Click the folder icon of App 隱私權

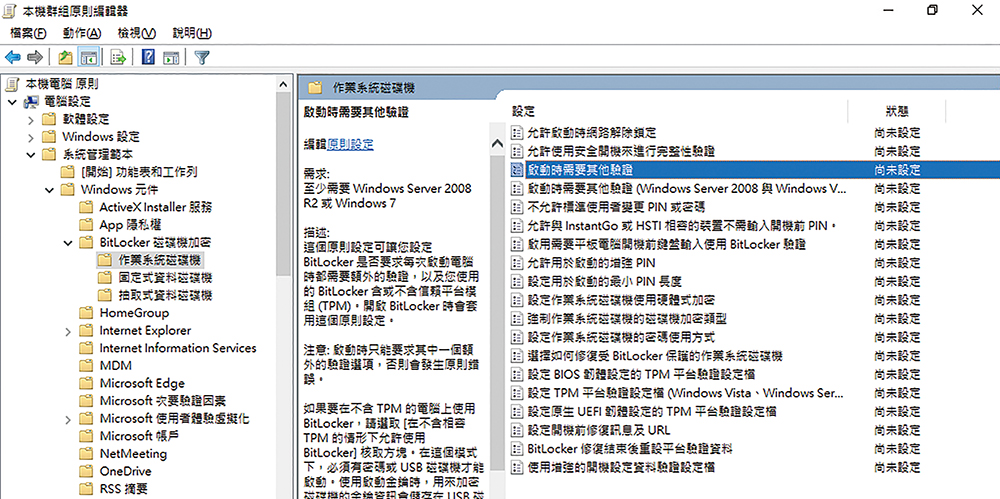86,225
